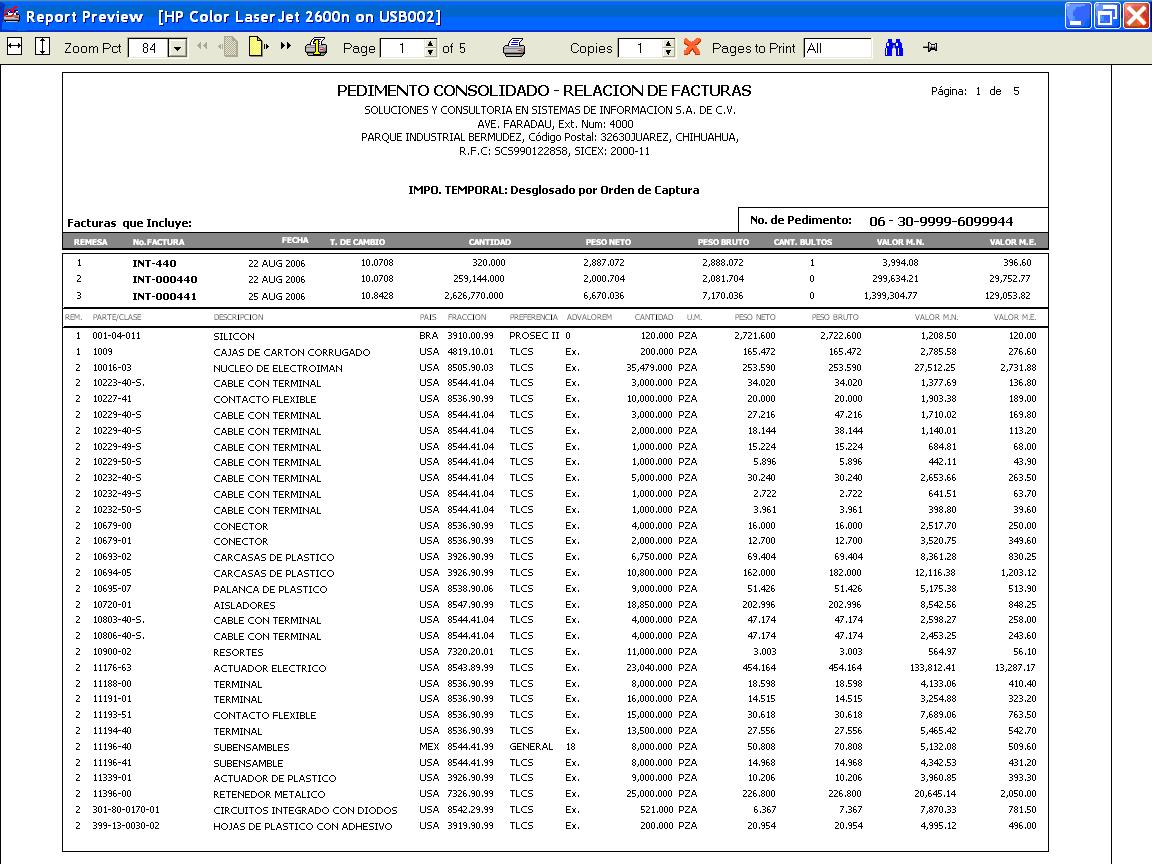Click the Zoom Pct value field showing 84

pos(148,48)
